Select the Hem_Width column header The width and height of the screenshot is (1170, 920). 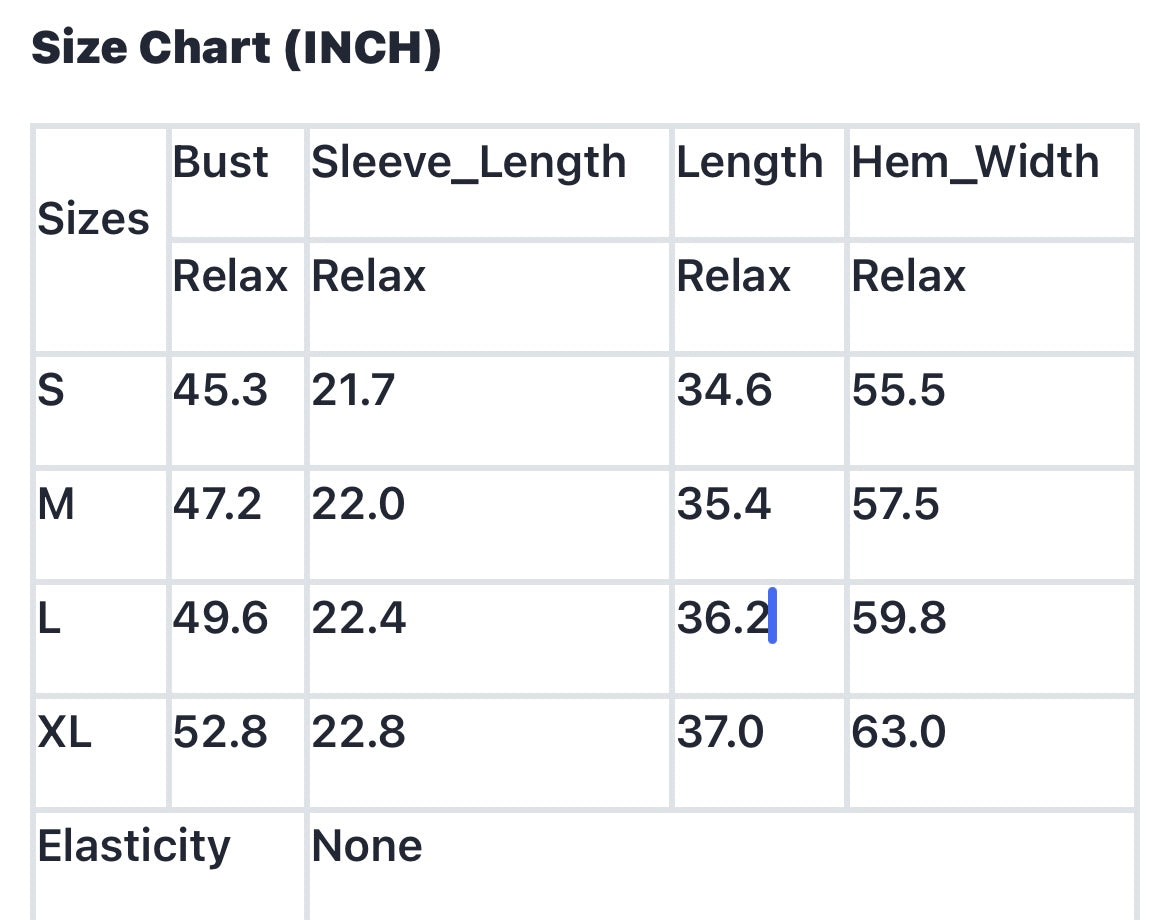point(974,162)
